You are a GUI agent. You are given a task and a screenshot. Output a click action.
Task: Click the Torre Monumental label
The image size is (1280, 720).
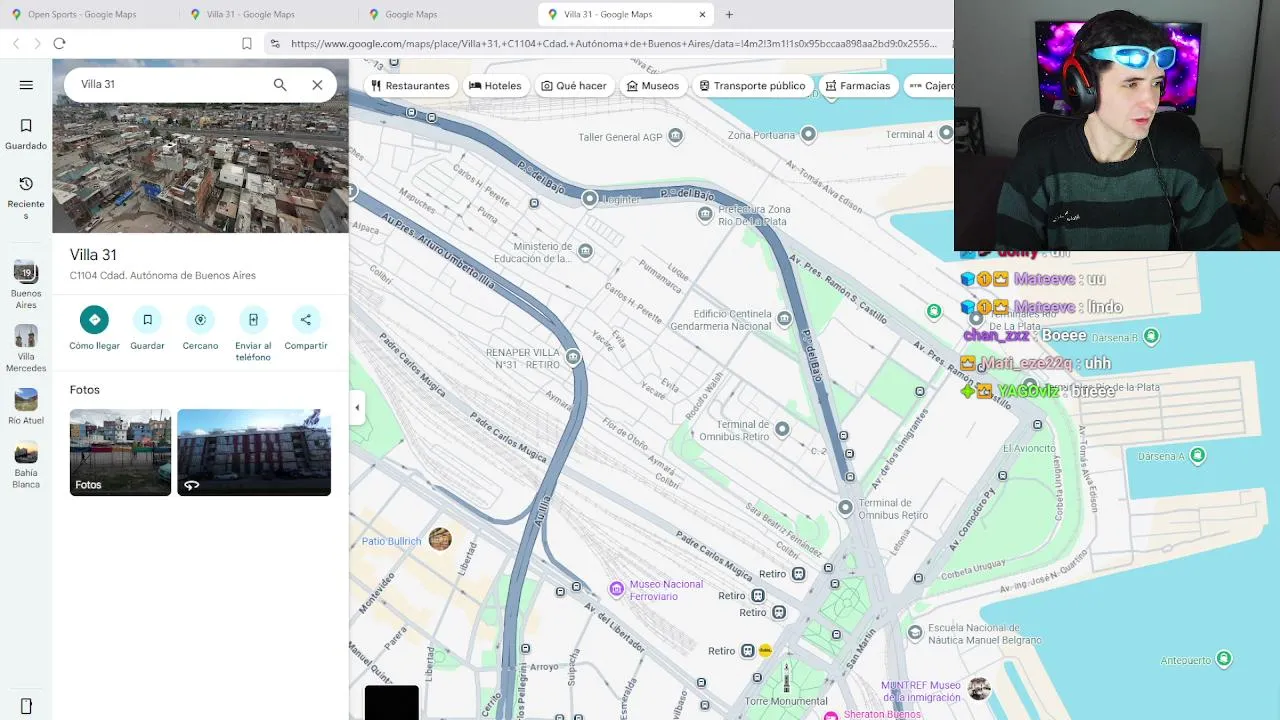786,702
